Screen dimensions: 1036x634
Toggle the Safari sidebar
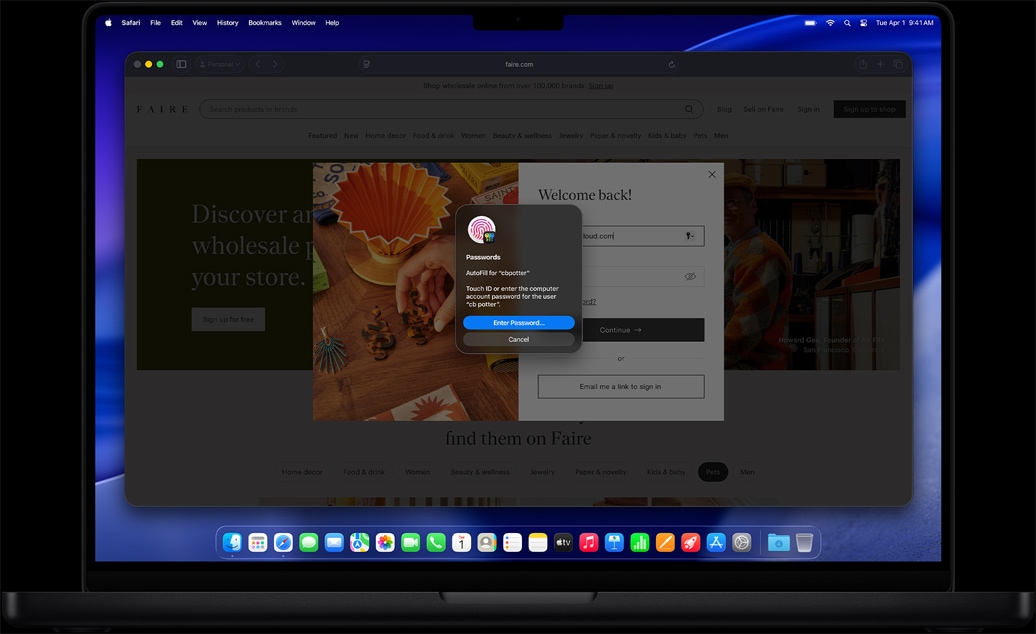point(181,63)
